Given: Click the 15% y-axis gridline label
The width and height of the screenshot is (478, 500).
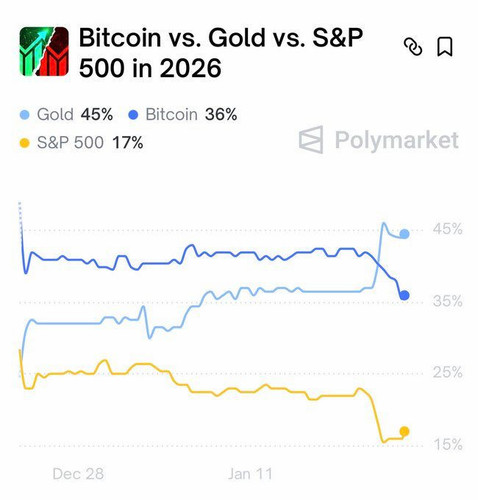Looking at the screenshot, I should 448,444.
